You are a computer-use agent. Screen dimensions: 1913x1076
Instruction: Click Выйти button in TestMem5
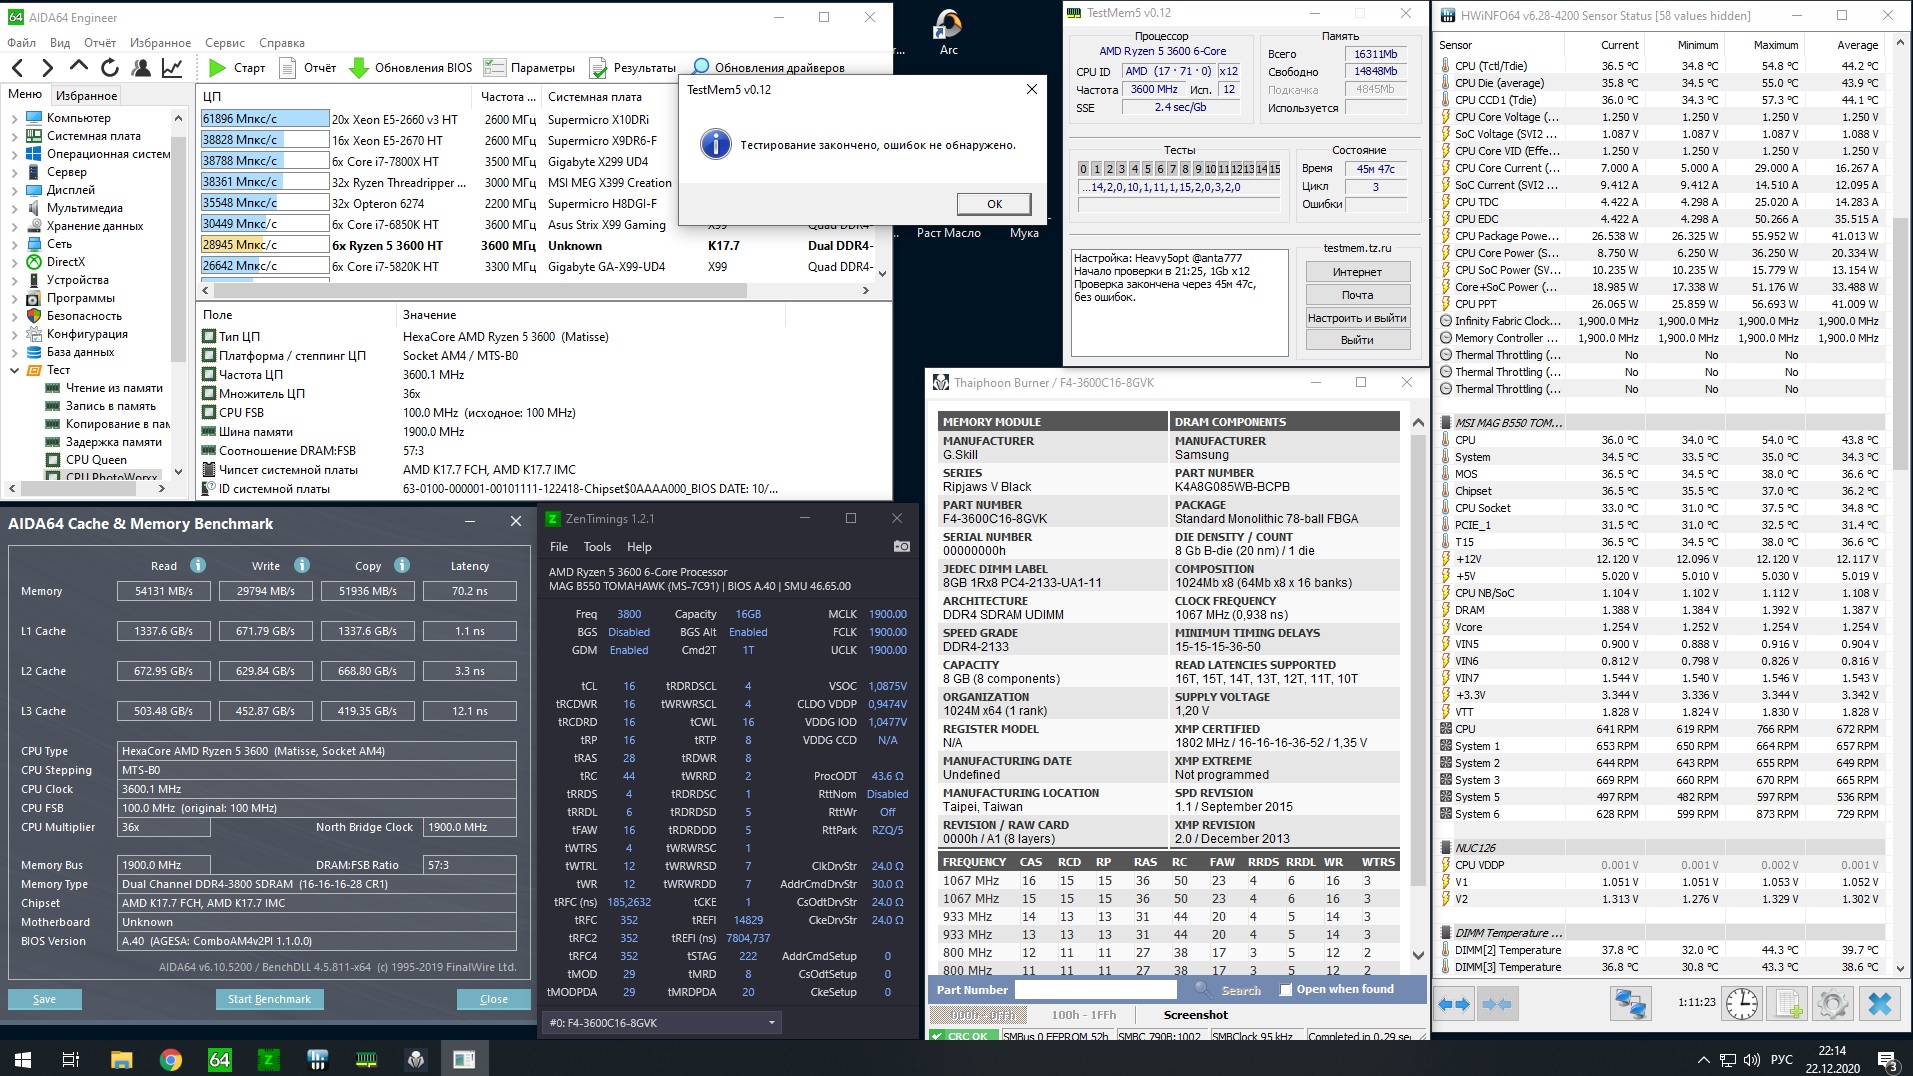pyautogui.click(x=1357, y=340)
